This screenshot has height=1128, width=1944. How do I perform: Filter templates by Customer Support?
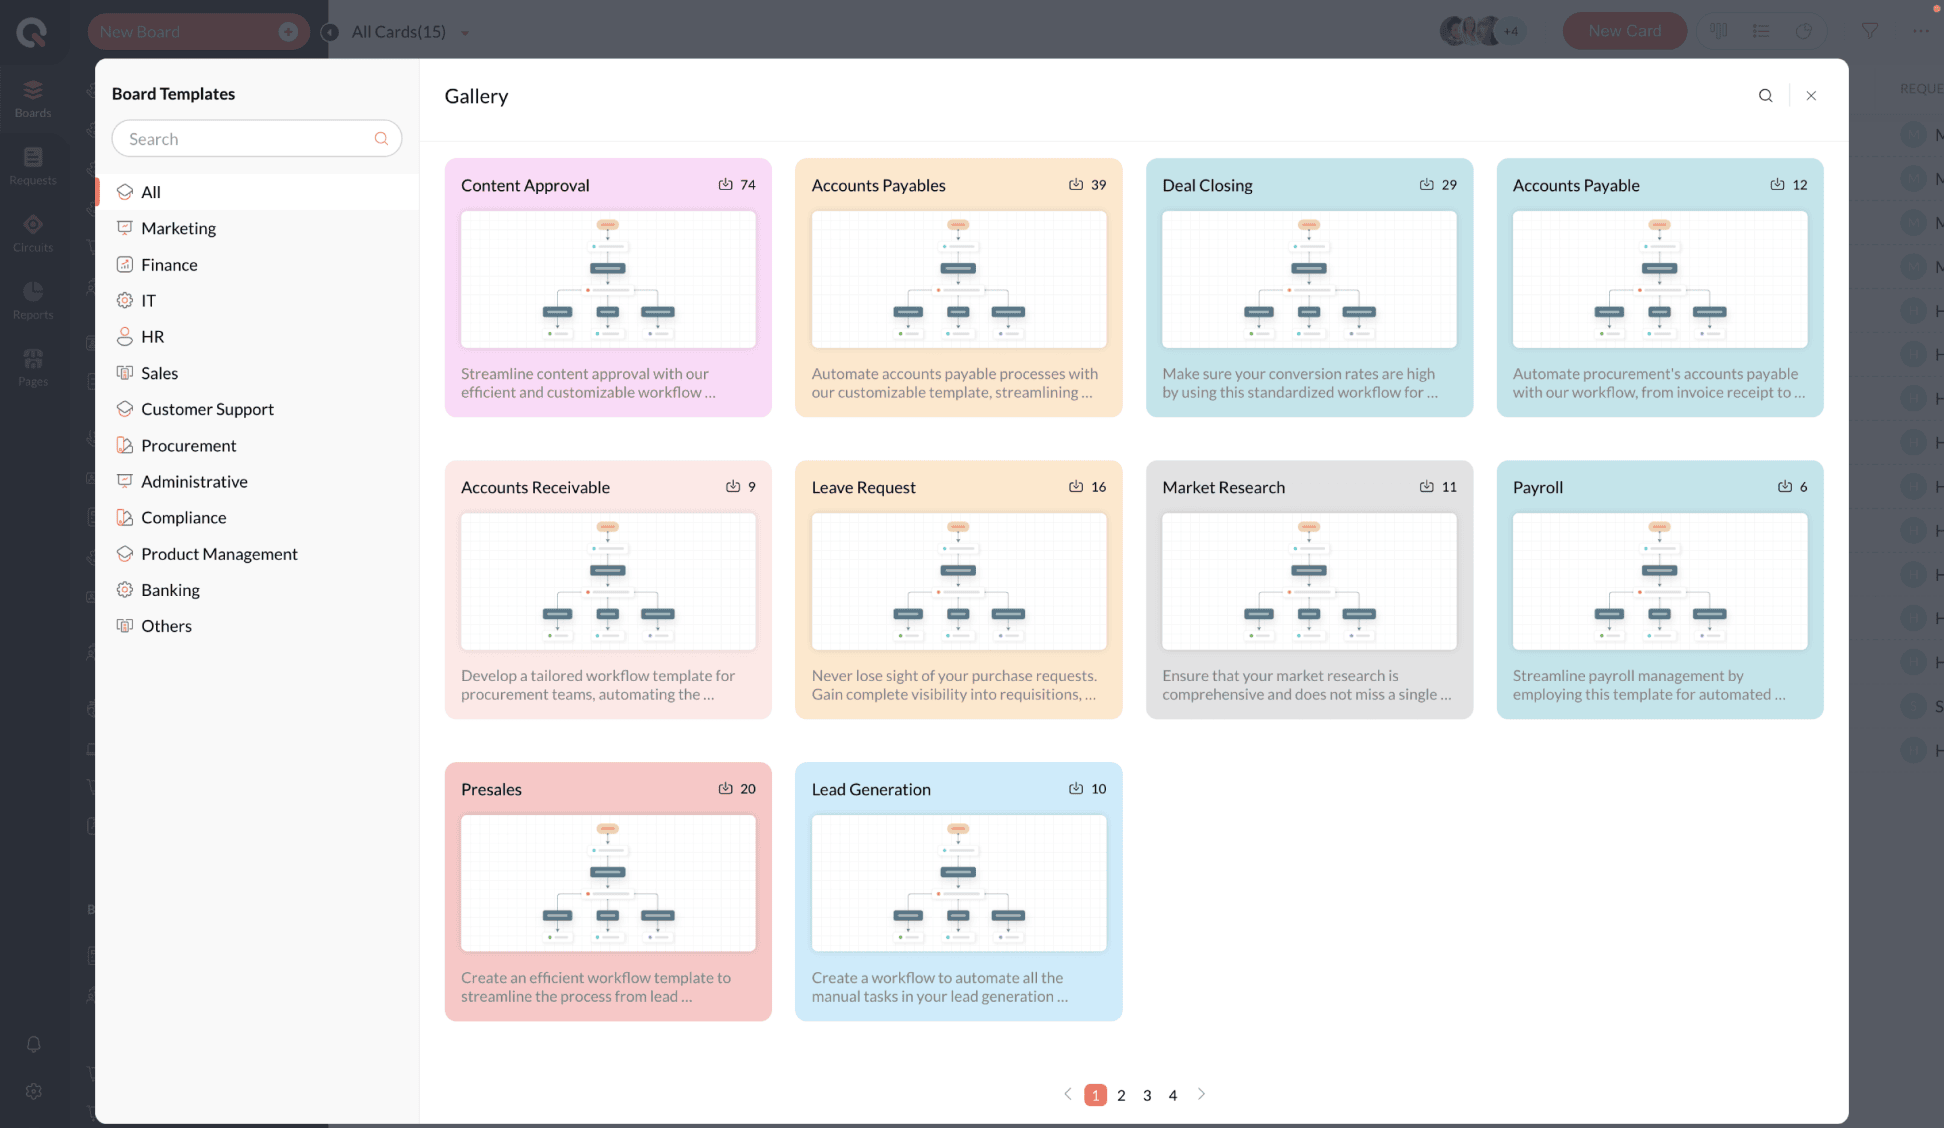click(x=207, y=409)
